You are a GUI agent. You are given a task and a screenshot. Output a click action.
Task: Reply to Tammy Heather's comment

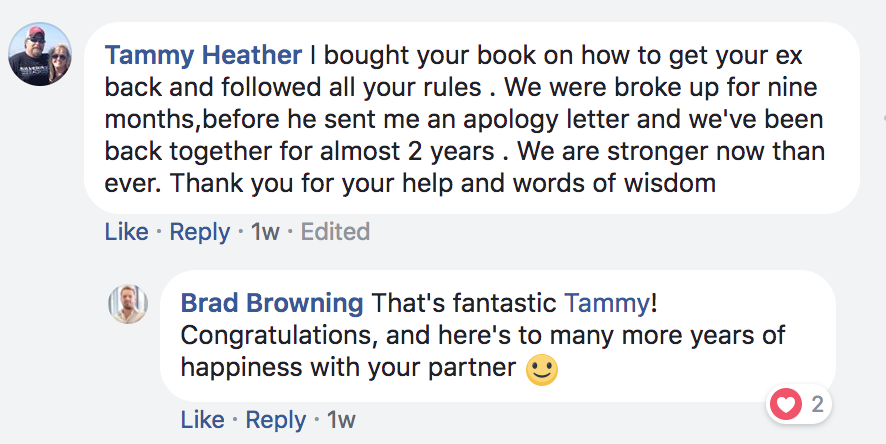(200, 232)
